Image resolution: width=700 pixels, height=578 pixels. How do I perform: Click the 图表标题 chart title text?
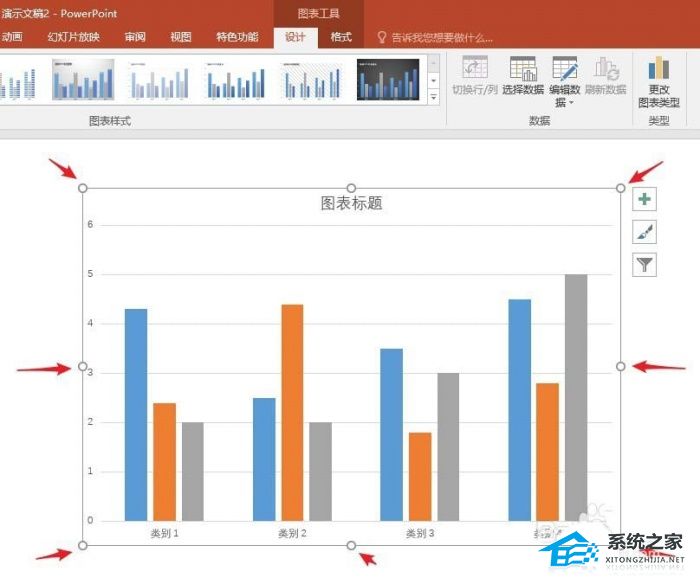point(351,203)
